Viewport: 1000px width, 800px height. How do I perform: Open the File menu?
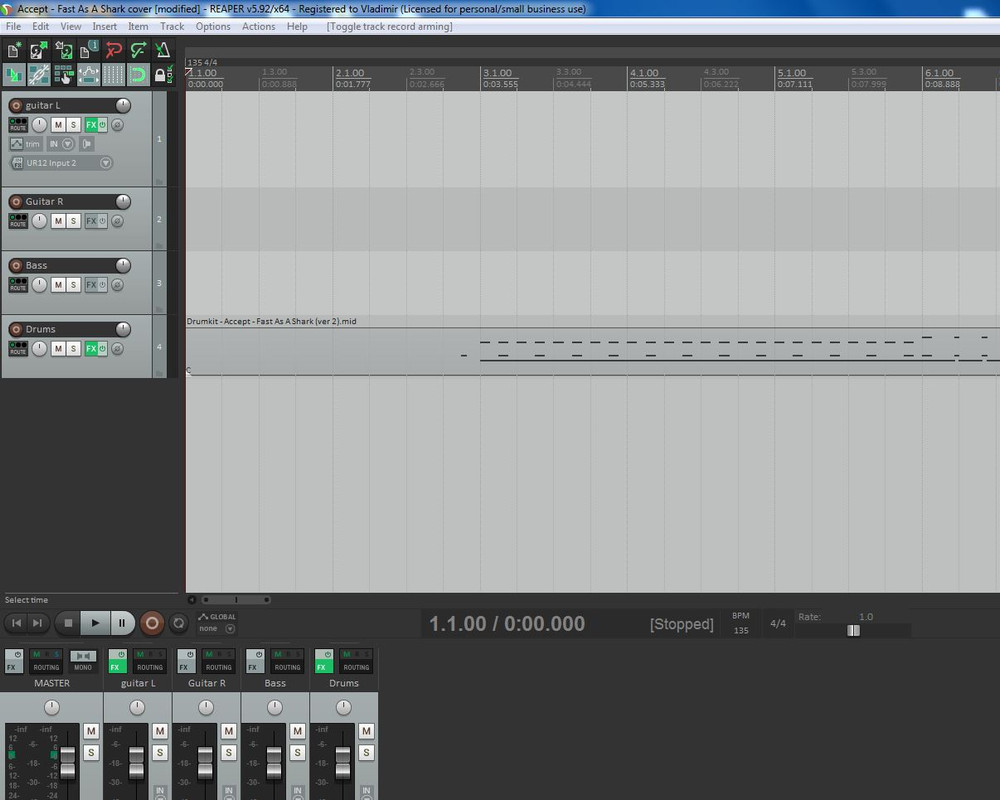click(13, 26)
